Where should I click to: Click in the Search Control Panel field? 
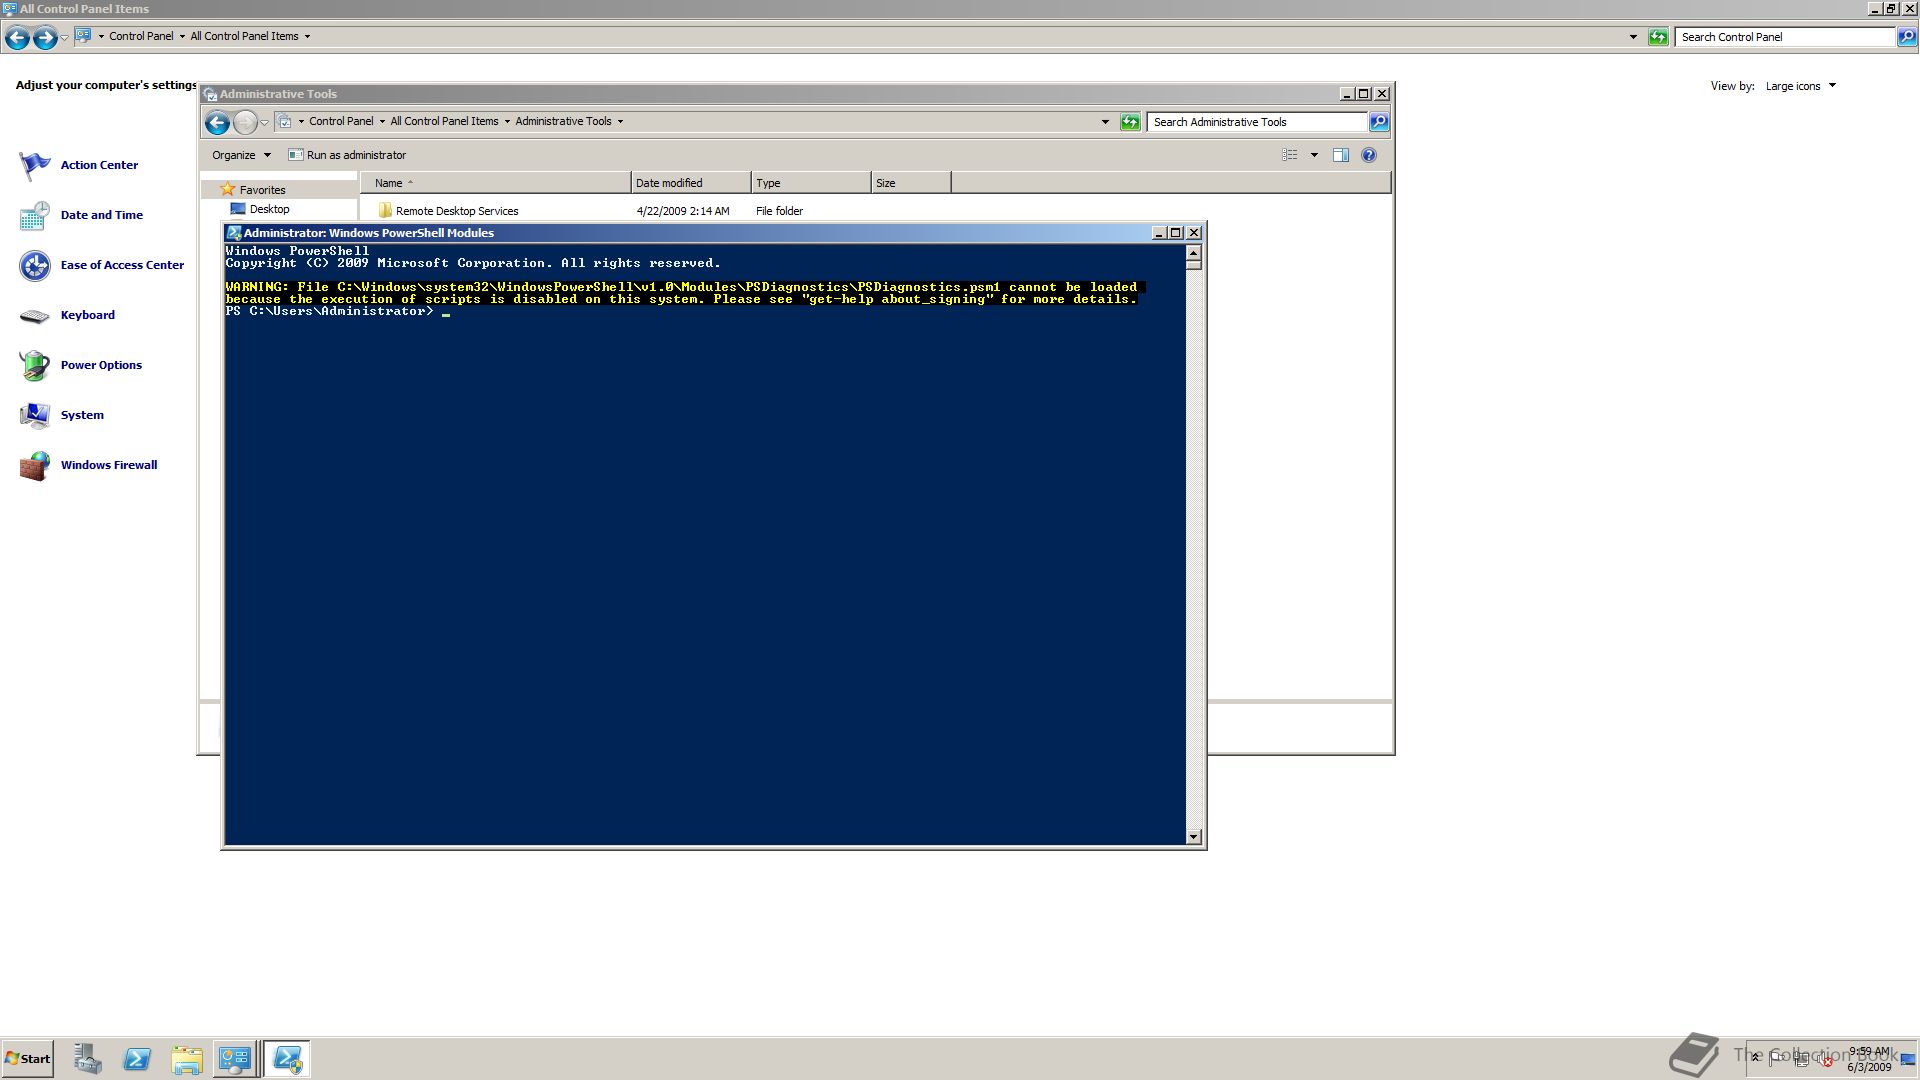pos(1785,37)
